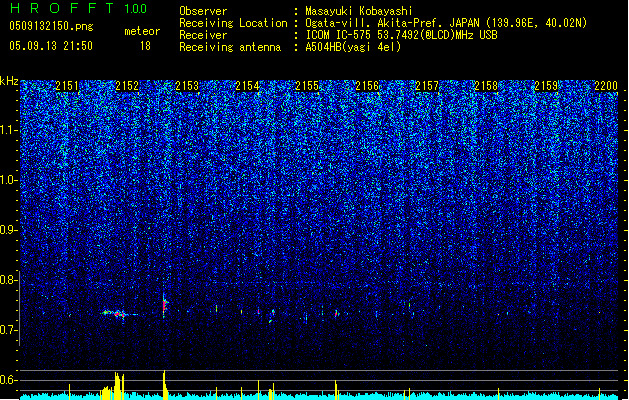The width and height of the screenshot is (629, 400).
Task: Click the 1.1 kHz axis label
Action: coord(9,130)
